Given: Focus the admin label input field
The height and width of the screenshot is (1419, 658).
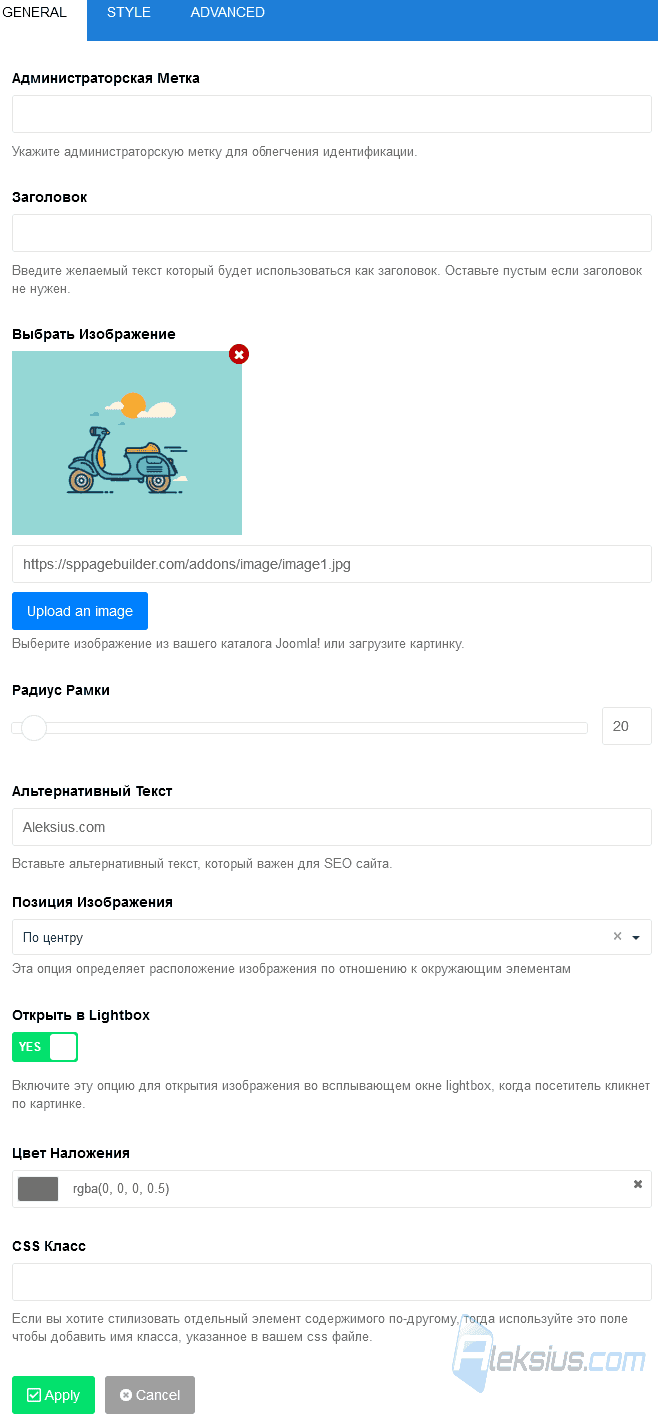Looking at the screenshot, I should point(332,114).
